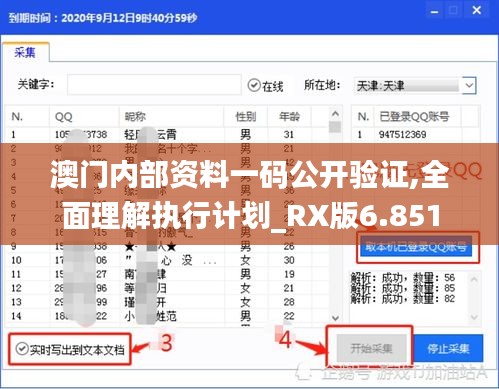Viewport: 499px width, 389px height.
Task: Focus the 关键字 keyword input field
Action: click(x=154, y=85)
